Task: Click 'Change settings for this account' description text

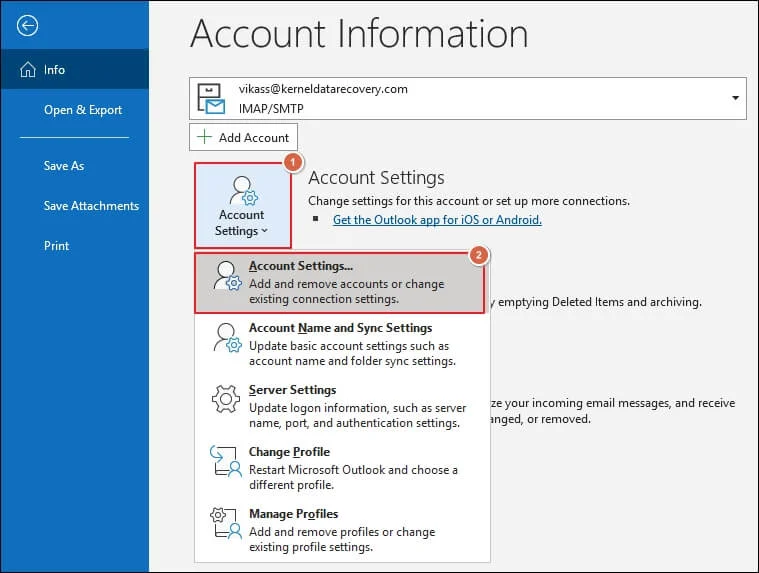Action: click(x=469, y=200)
